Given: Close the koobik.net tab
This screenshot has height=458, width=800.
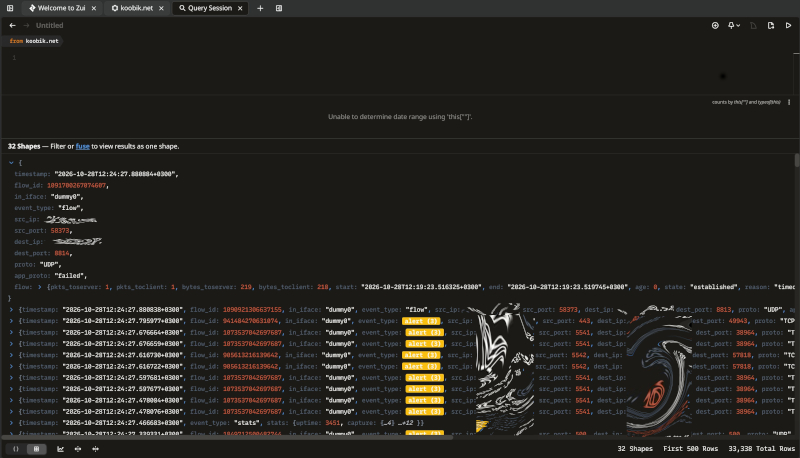Looking at the screenshot, I should pos(161,8).
